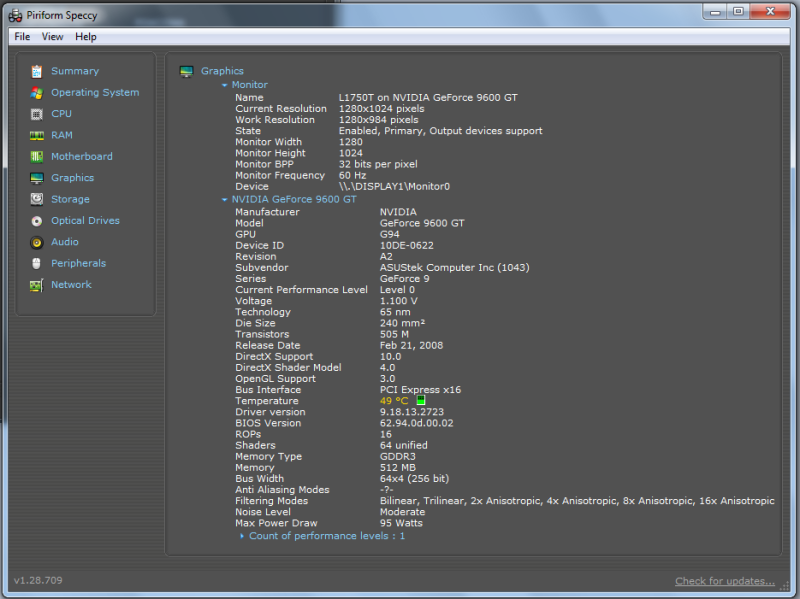Maximize the Piriform Speccy window

738,12
